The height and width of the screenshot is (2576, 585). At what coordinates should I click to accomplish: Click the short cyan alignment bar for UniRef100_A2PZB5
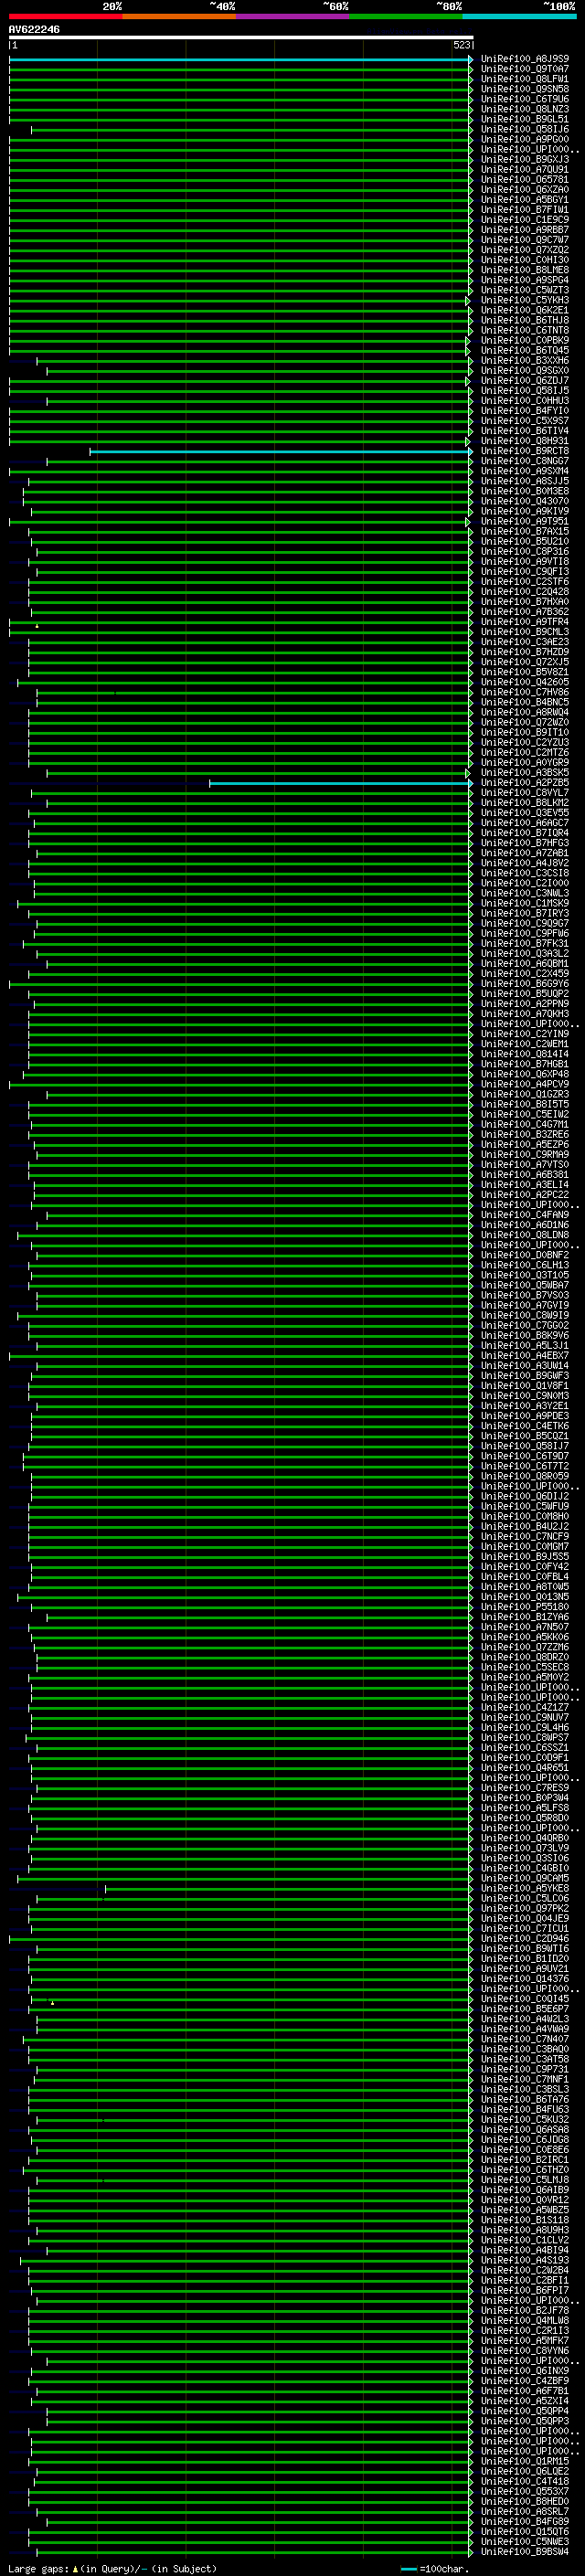click(341, 783)
